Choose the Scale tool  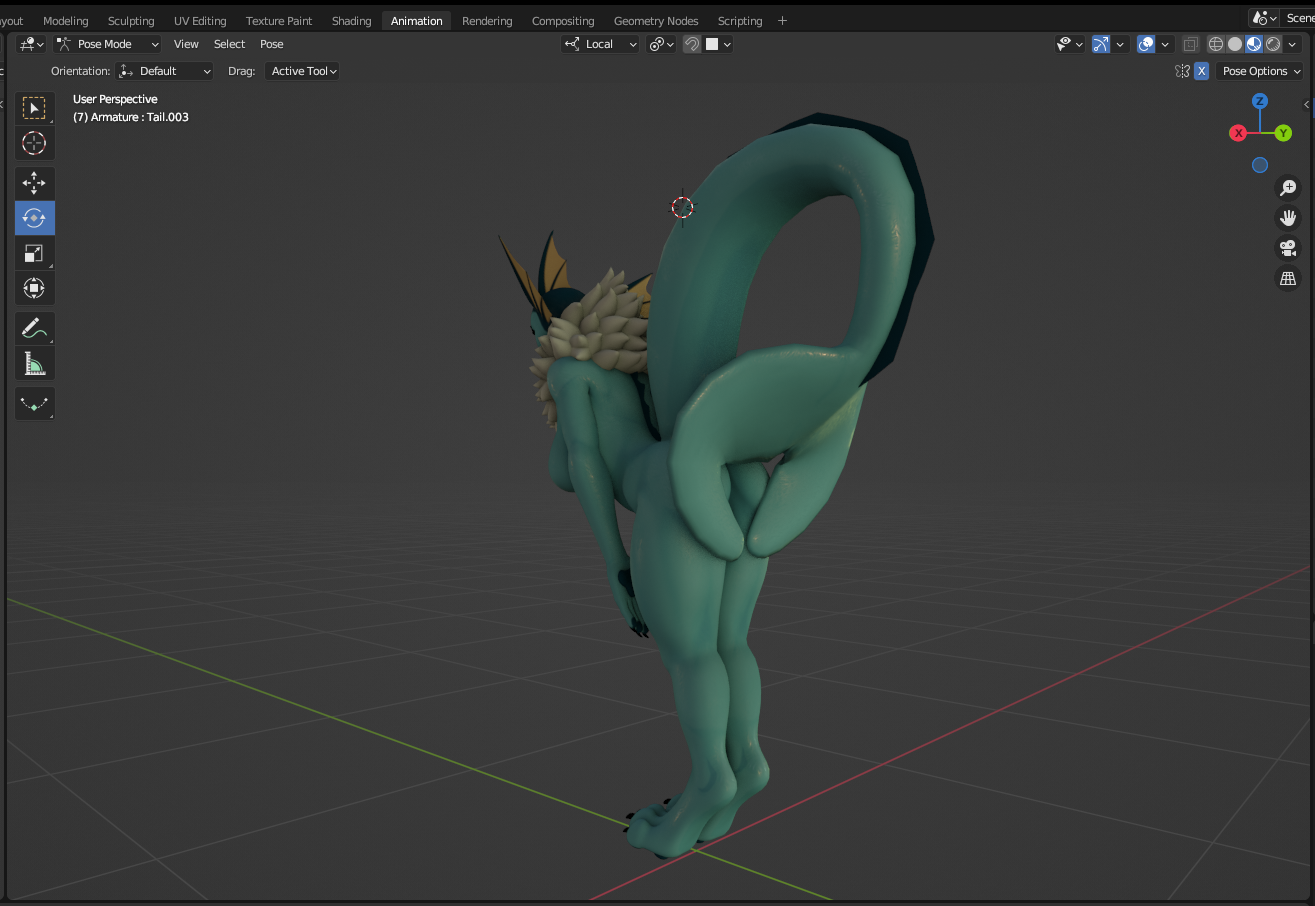[x=34, y=253]
